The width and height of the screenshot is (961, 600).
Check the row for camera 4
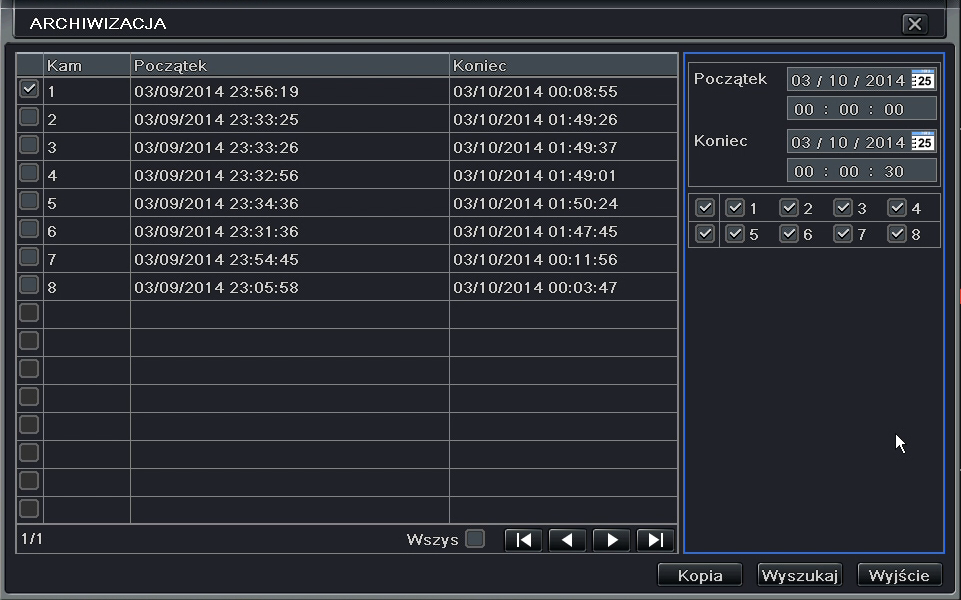[29, 173]
